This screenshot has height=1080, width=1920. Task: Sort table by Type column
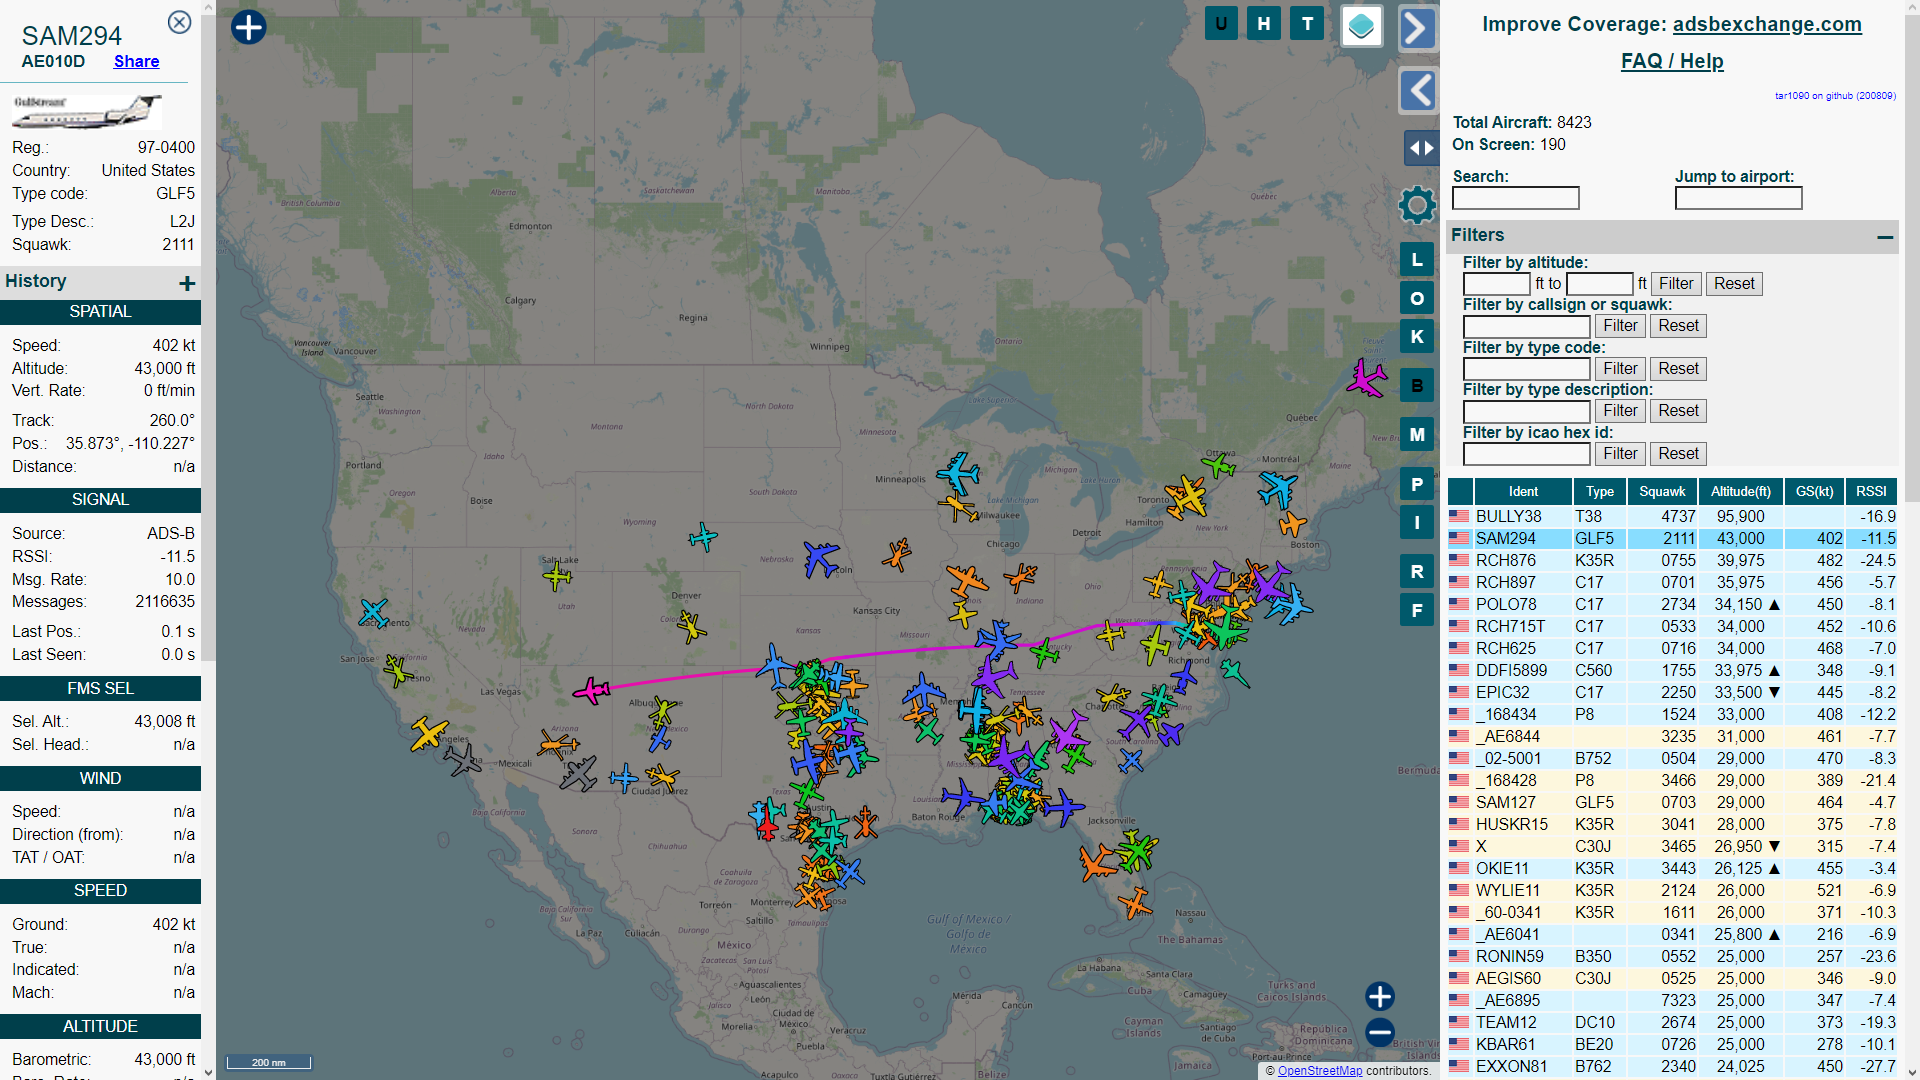pyautogui.click(x=1599, y=491)
